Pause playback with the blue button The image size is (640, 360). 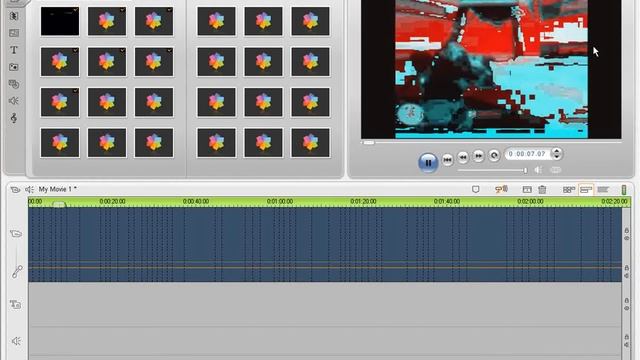(x=428, y=162)
